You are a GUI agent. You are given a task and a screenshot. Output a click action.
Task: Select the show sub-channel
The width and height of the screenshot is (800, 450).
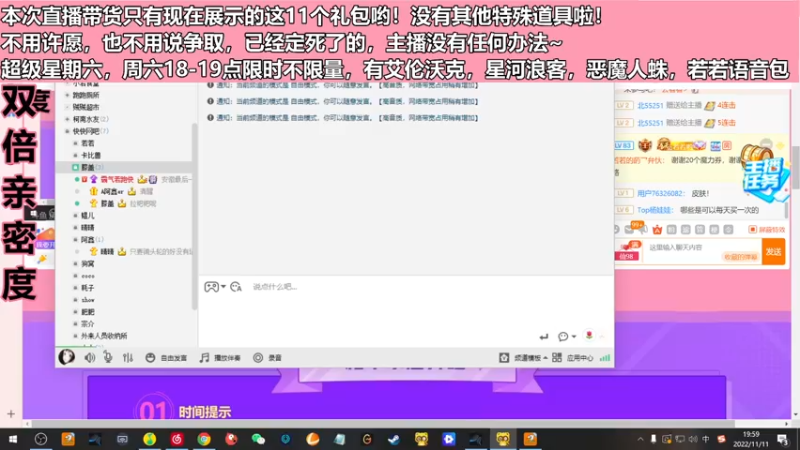pos(87,299)
